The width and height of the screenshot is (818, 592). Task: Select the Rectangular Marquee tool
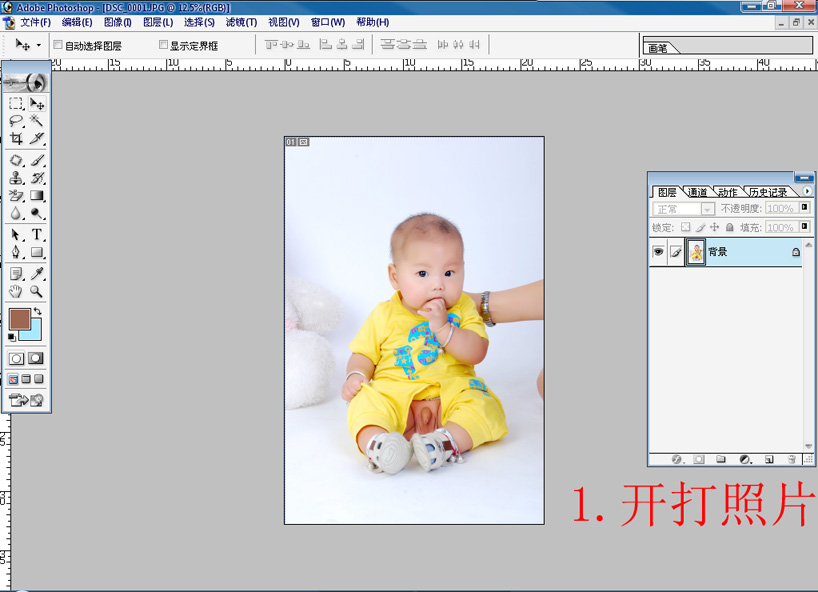tap(16, 103)
